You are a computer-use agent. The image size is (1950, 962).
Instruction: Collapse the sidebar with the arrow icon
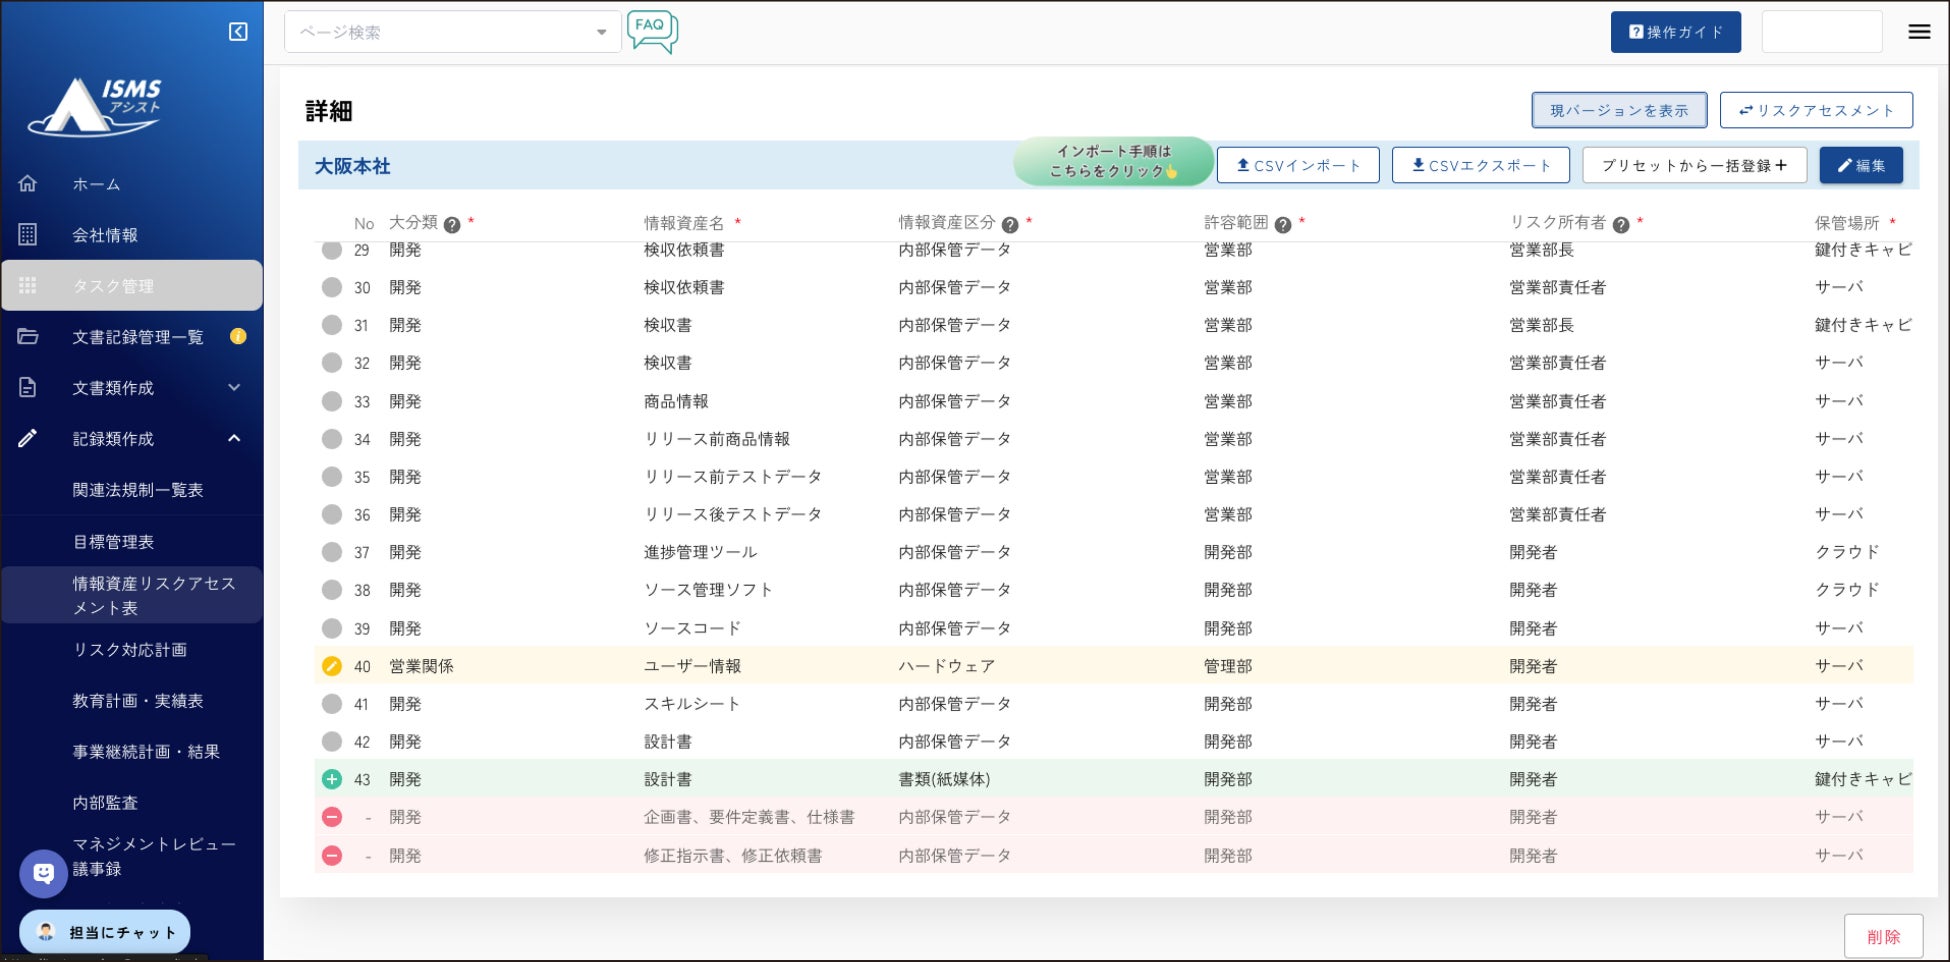238,32
